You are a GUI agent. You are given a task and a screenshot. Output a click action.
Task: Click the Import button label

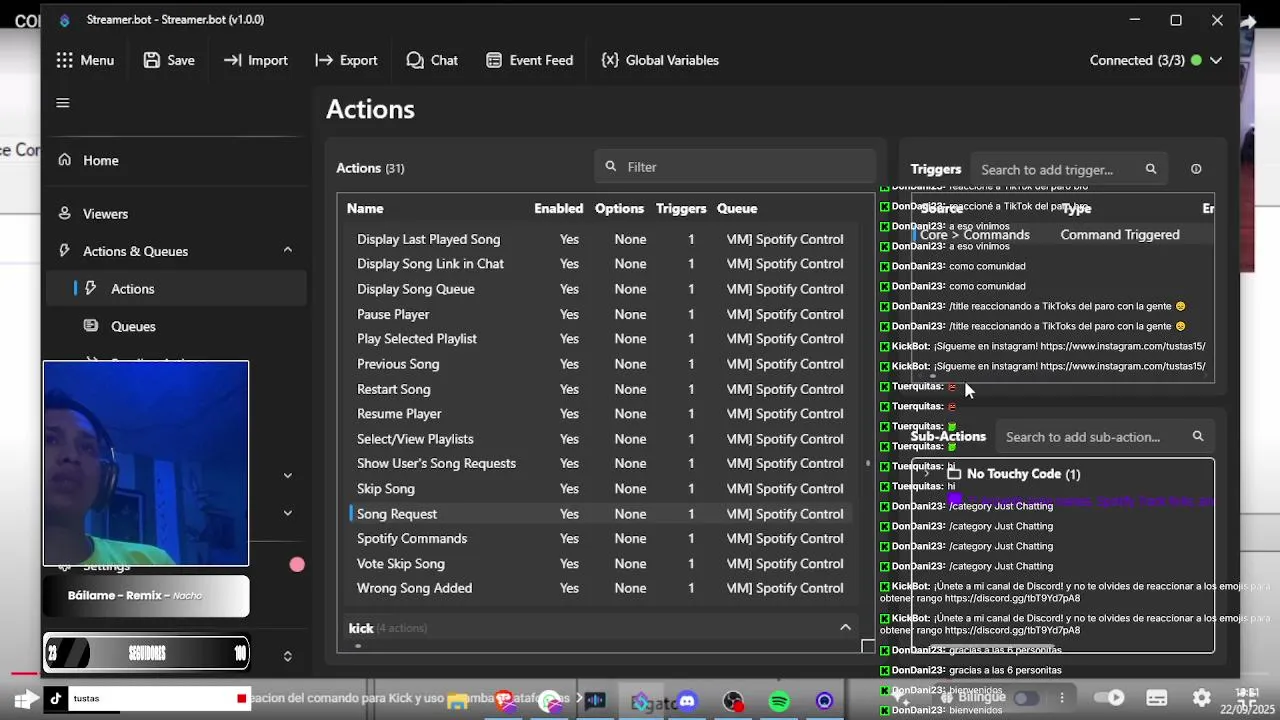pos(268,60)
